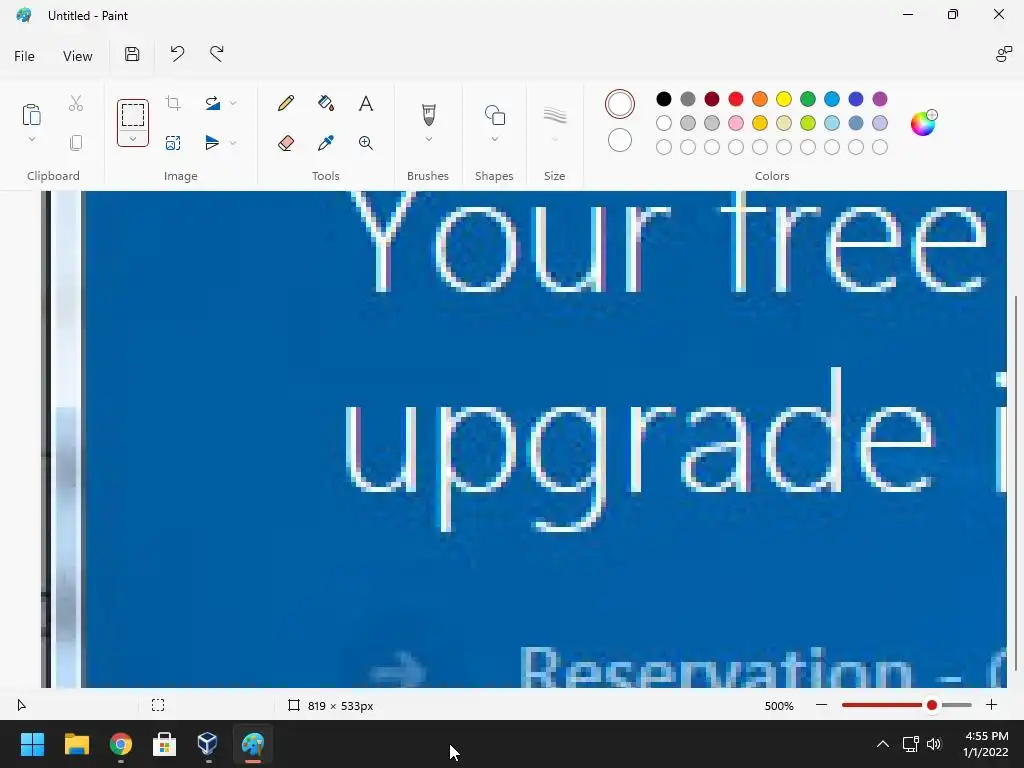Click the Rotate icon
Image resolution: width=1024 pixels, height=768 pixels.
(212, 103)
